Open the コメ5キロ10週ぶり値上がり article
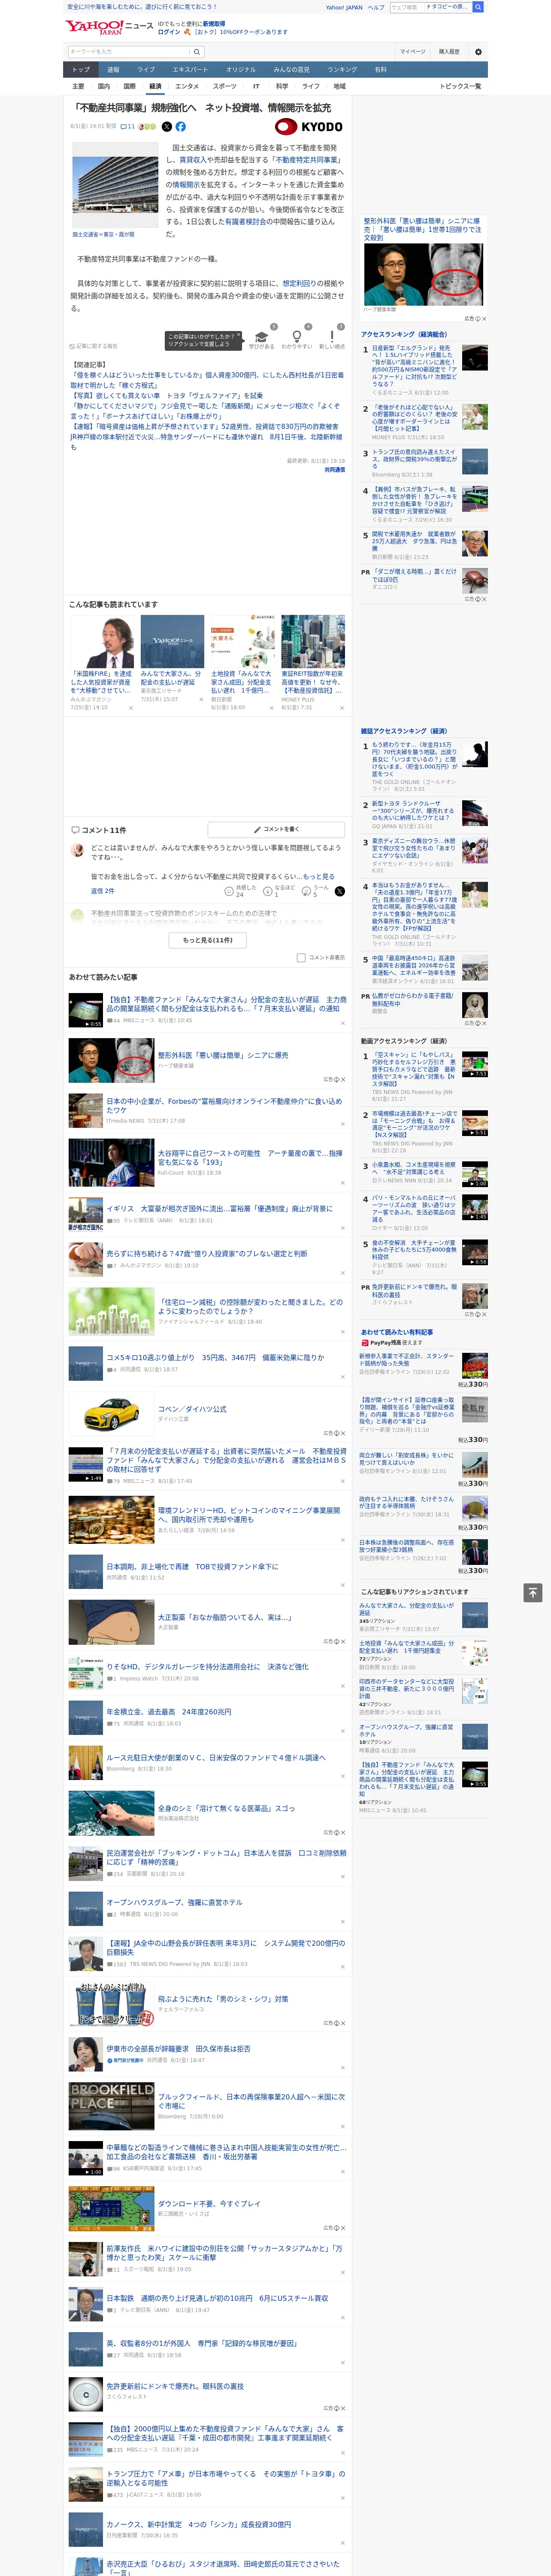 point(215,1358)
